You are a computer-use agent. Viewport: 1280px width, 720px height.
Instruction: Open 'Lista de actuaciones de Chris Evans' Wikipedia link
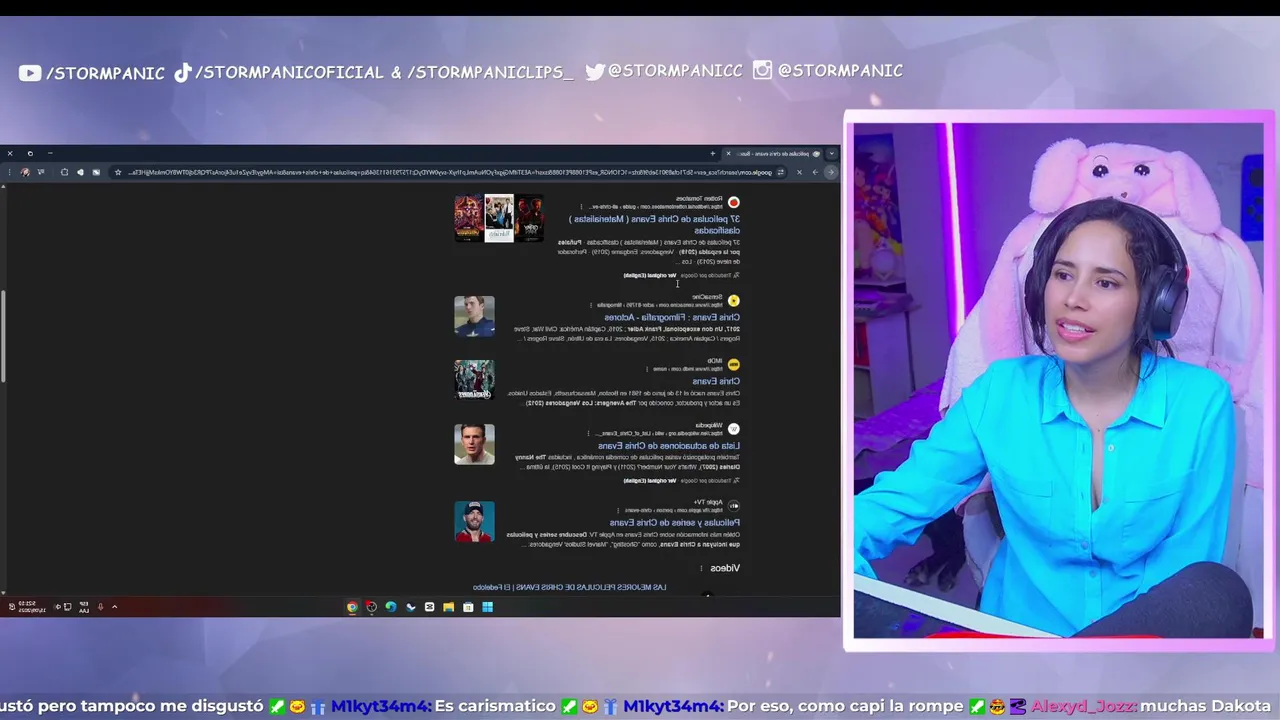point(669,445)
